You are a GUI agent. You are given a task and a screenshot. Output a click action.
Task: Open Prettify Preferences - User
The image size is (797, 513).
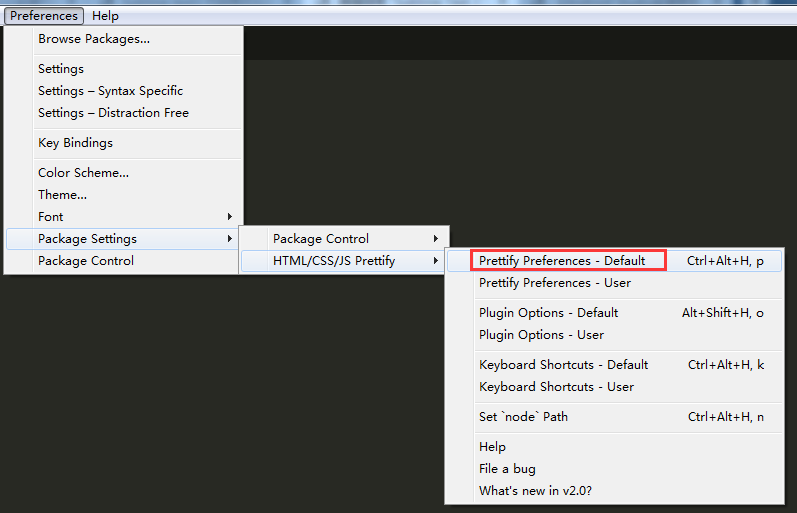614,283
